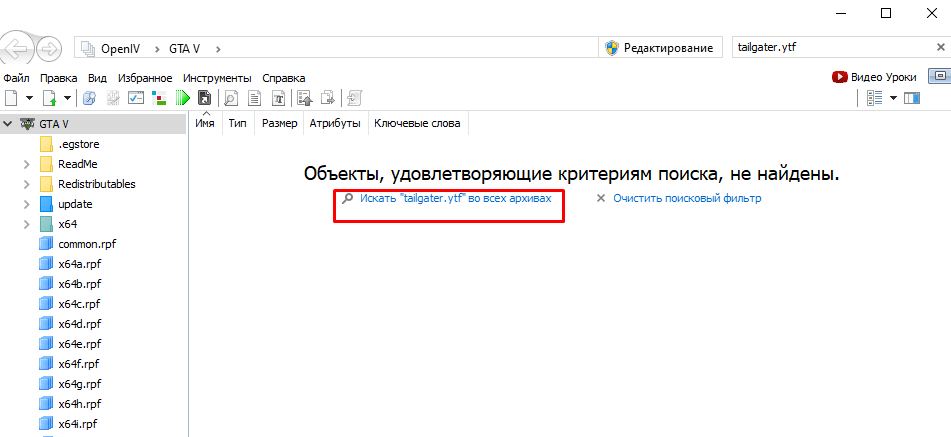Screen dimensions: 951x437
Task: Expand the x64 folder node
Action: tap(27, 224)
